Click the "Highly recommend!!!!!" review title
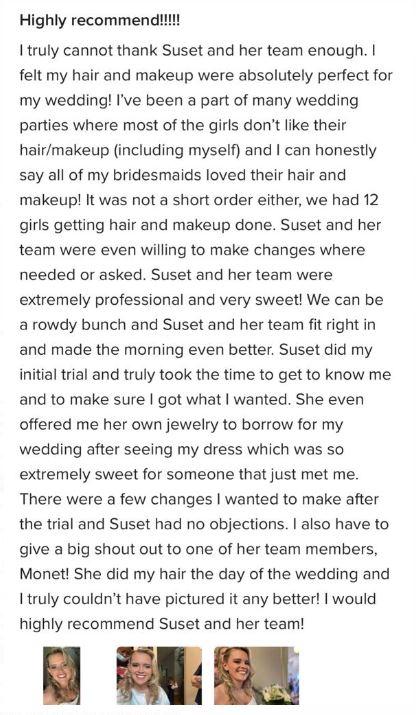 [100, 21]
